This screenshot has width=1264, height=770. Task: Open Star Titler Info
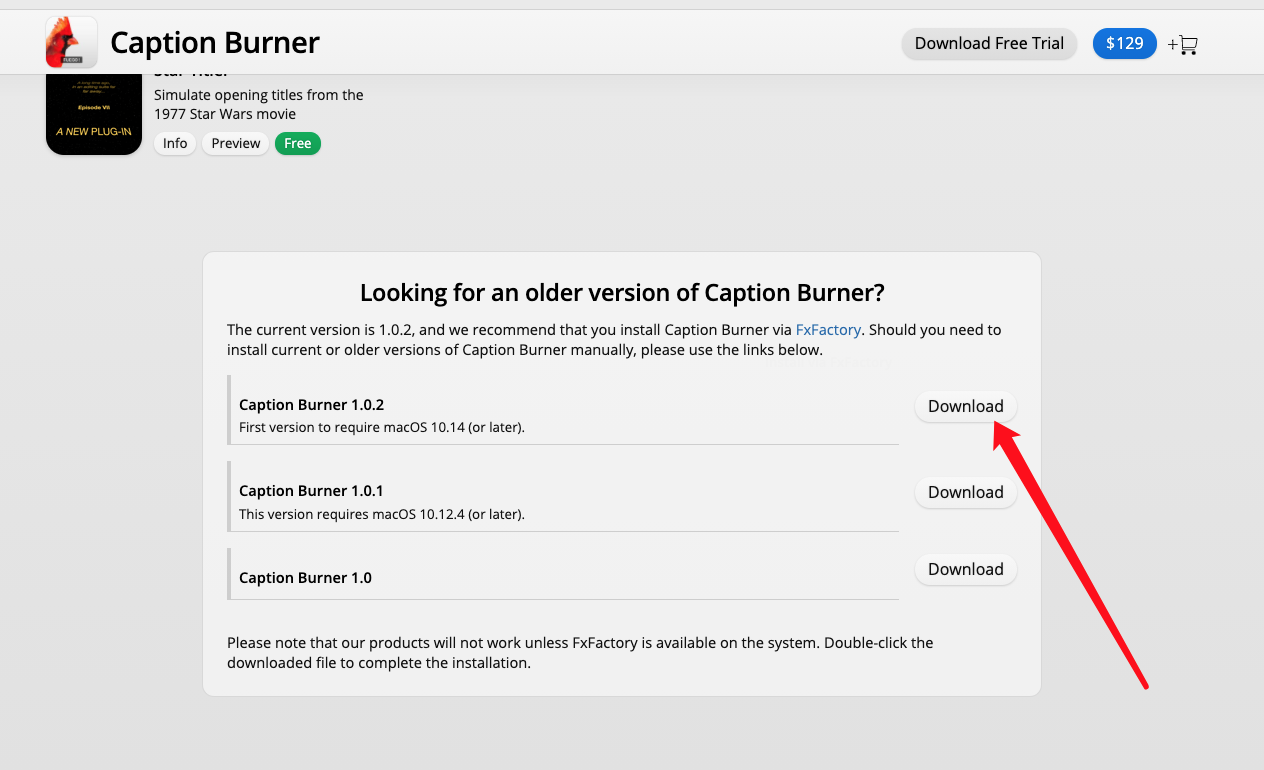point(175,143)
